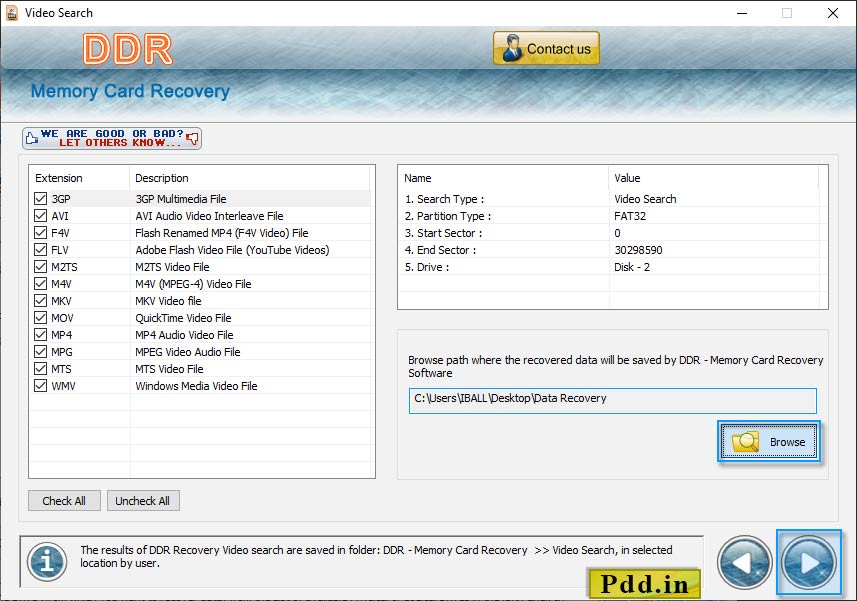Select 'Windows Media Video File' description
The width and height of the screenshot is (857, 601).
point(196,386)
